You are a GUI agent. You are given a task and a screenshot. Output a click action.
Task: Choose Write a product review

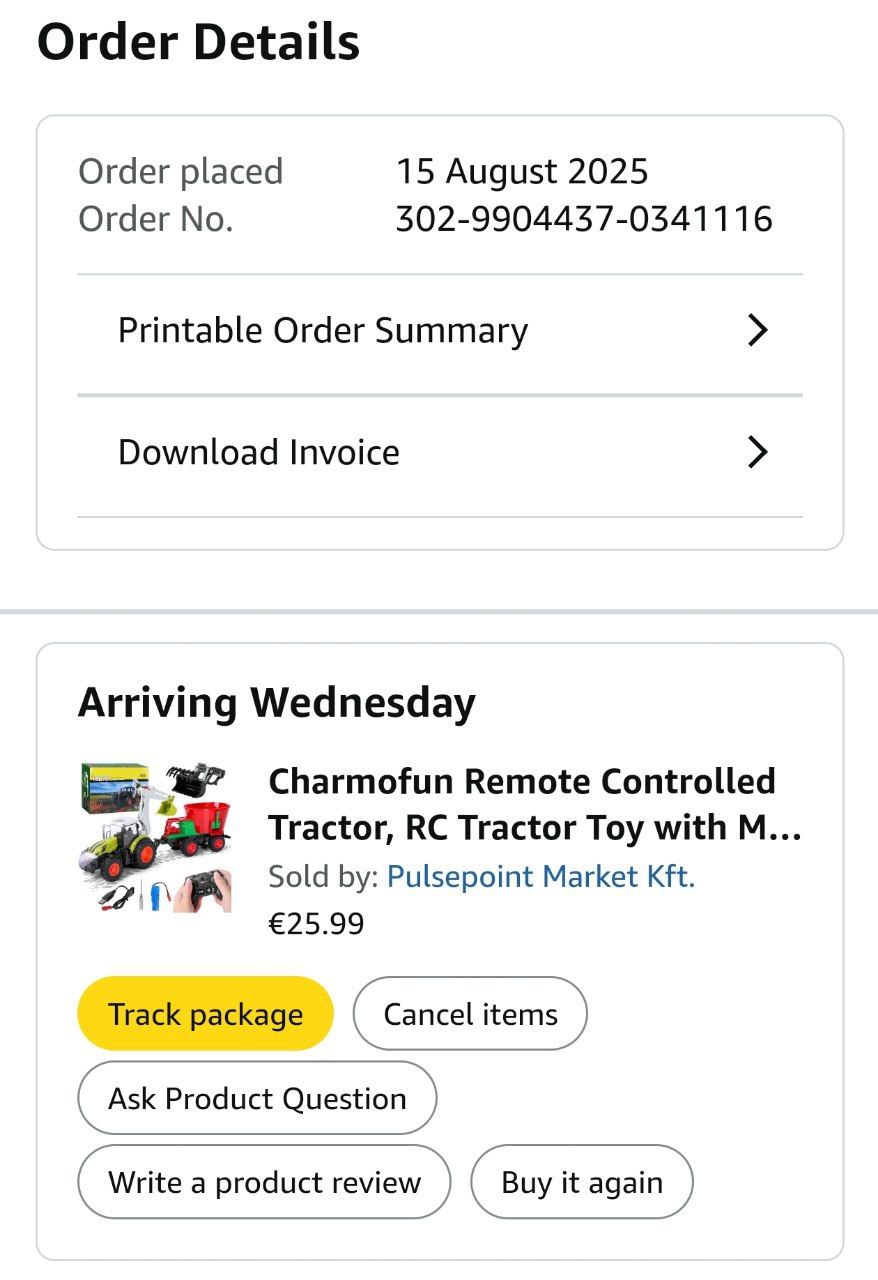264,1182
